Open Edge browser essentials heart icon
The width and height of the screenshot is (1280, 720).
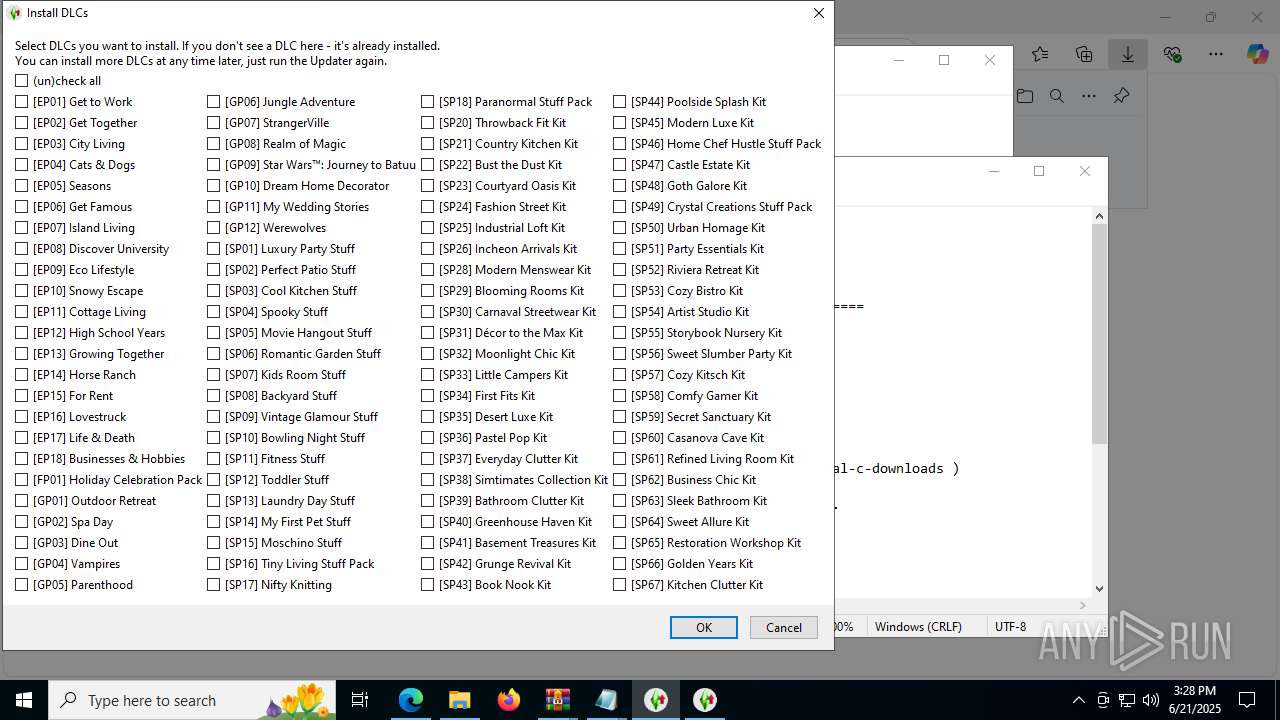pos(1172,54)
